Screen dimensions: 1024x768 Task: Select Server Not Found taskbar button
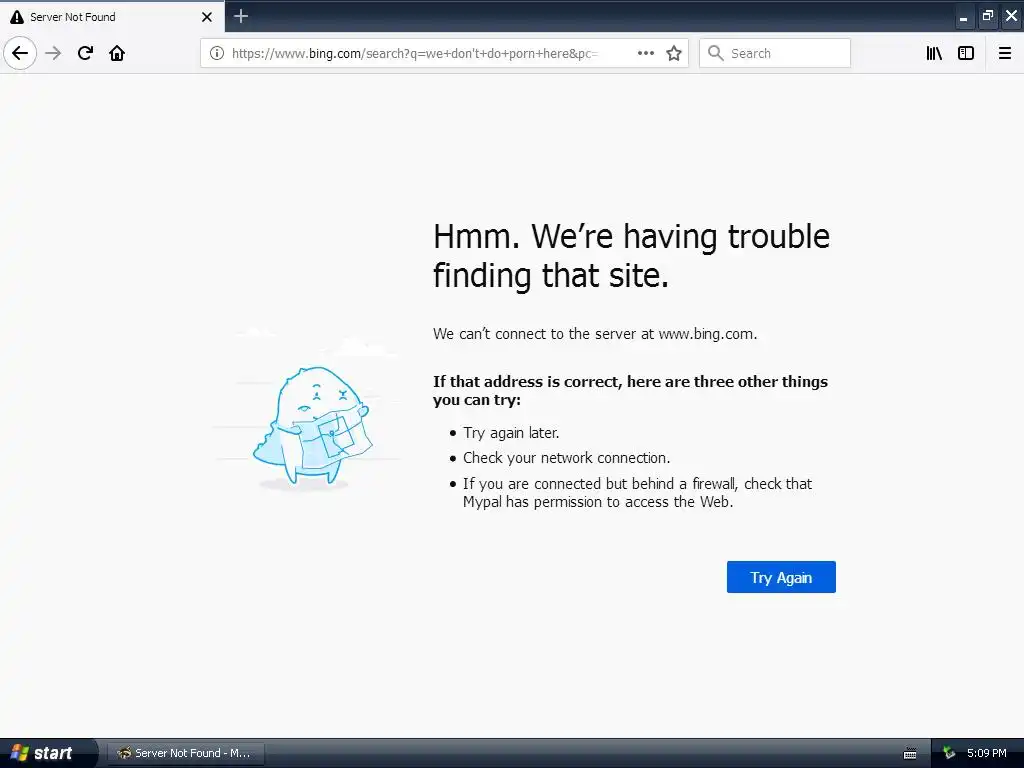click(x=185, y=753)
